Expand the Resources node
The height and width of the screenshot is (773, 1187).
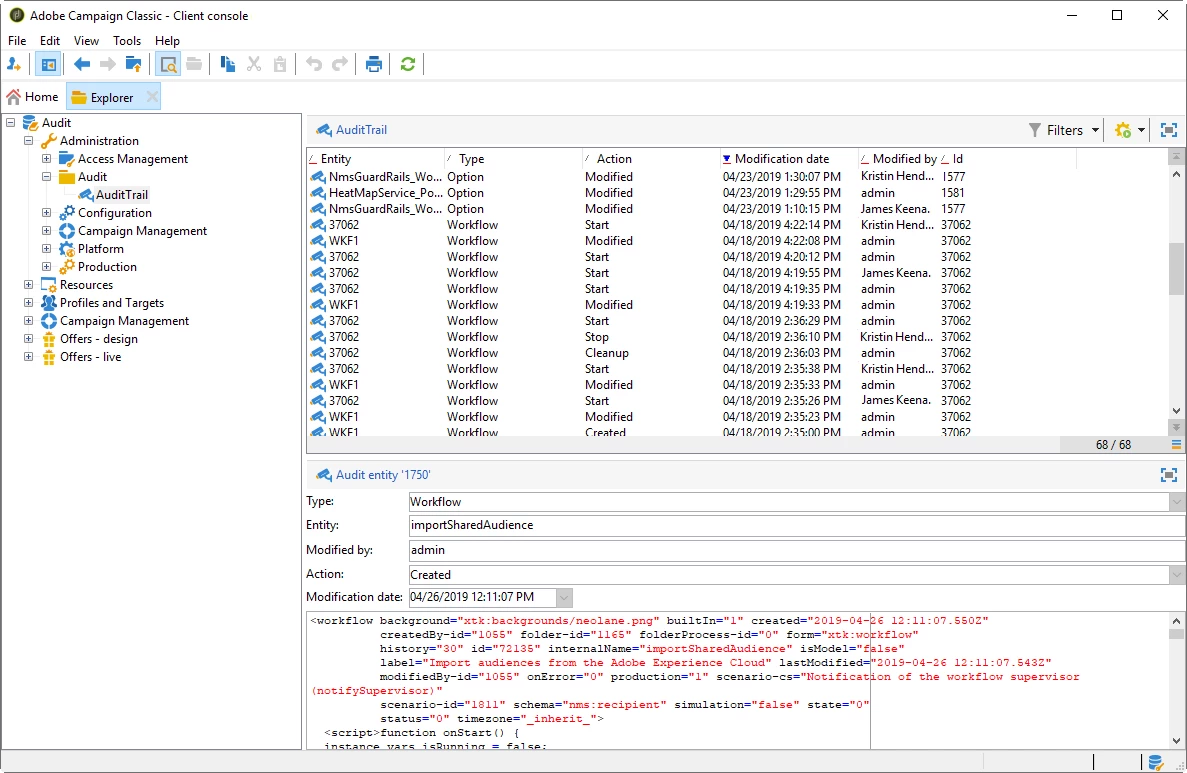29,285
